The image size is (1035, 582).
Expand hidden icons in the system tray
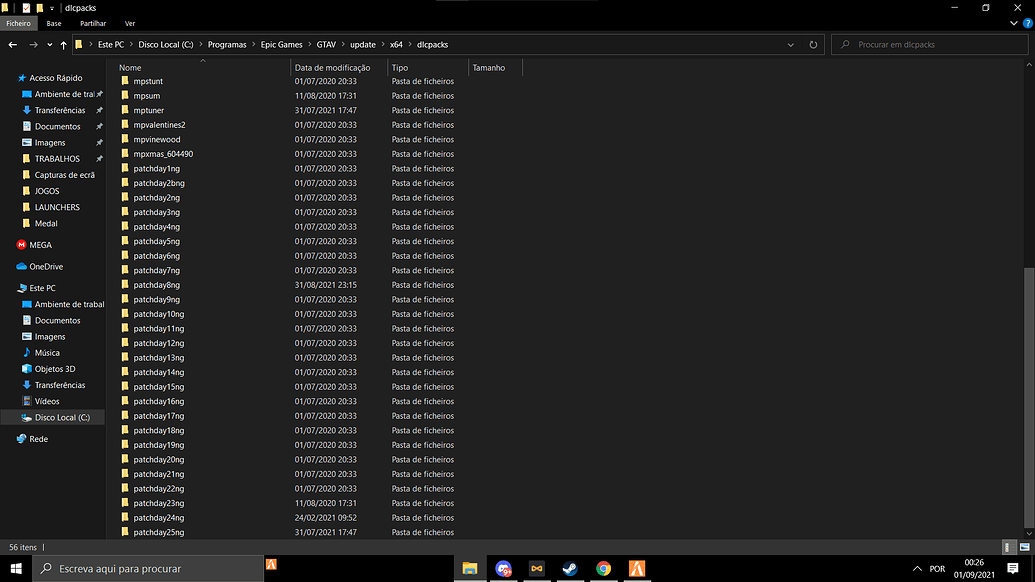(916, 568)
